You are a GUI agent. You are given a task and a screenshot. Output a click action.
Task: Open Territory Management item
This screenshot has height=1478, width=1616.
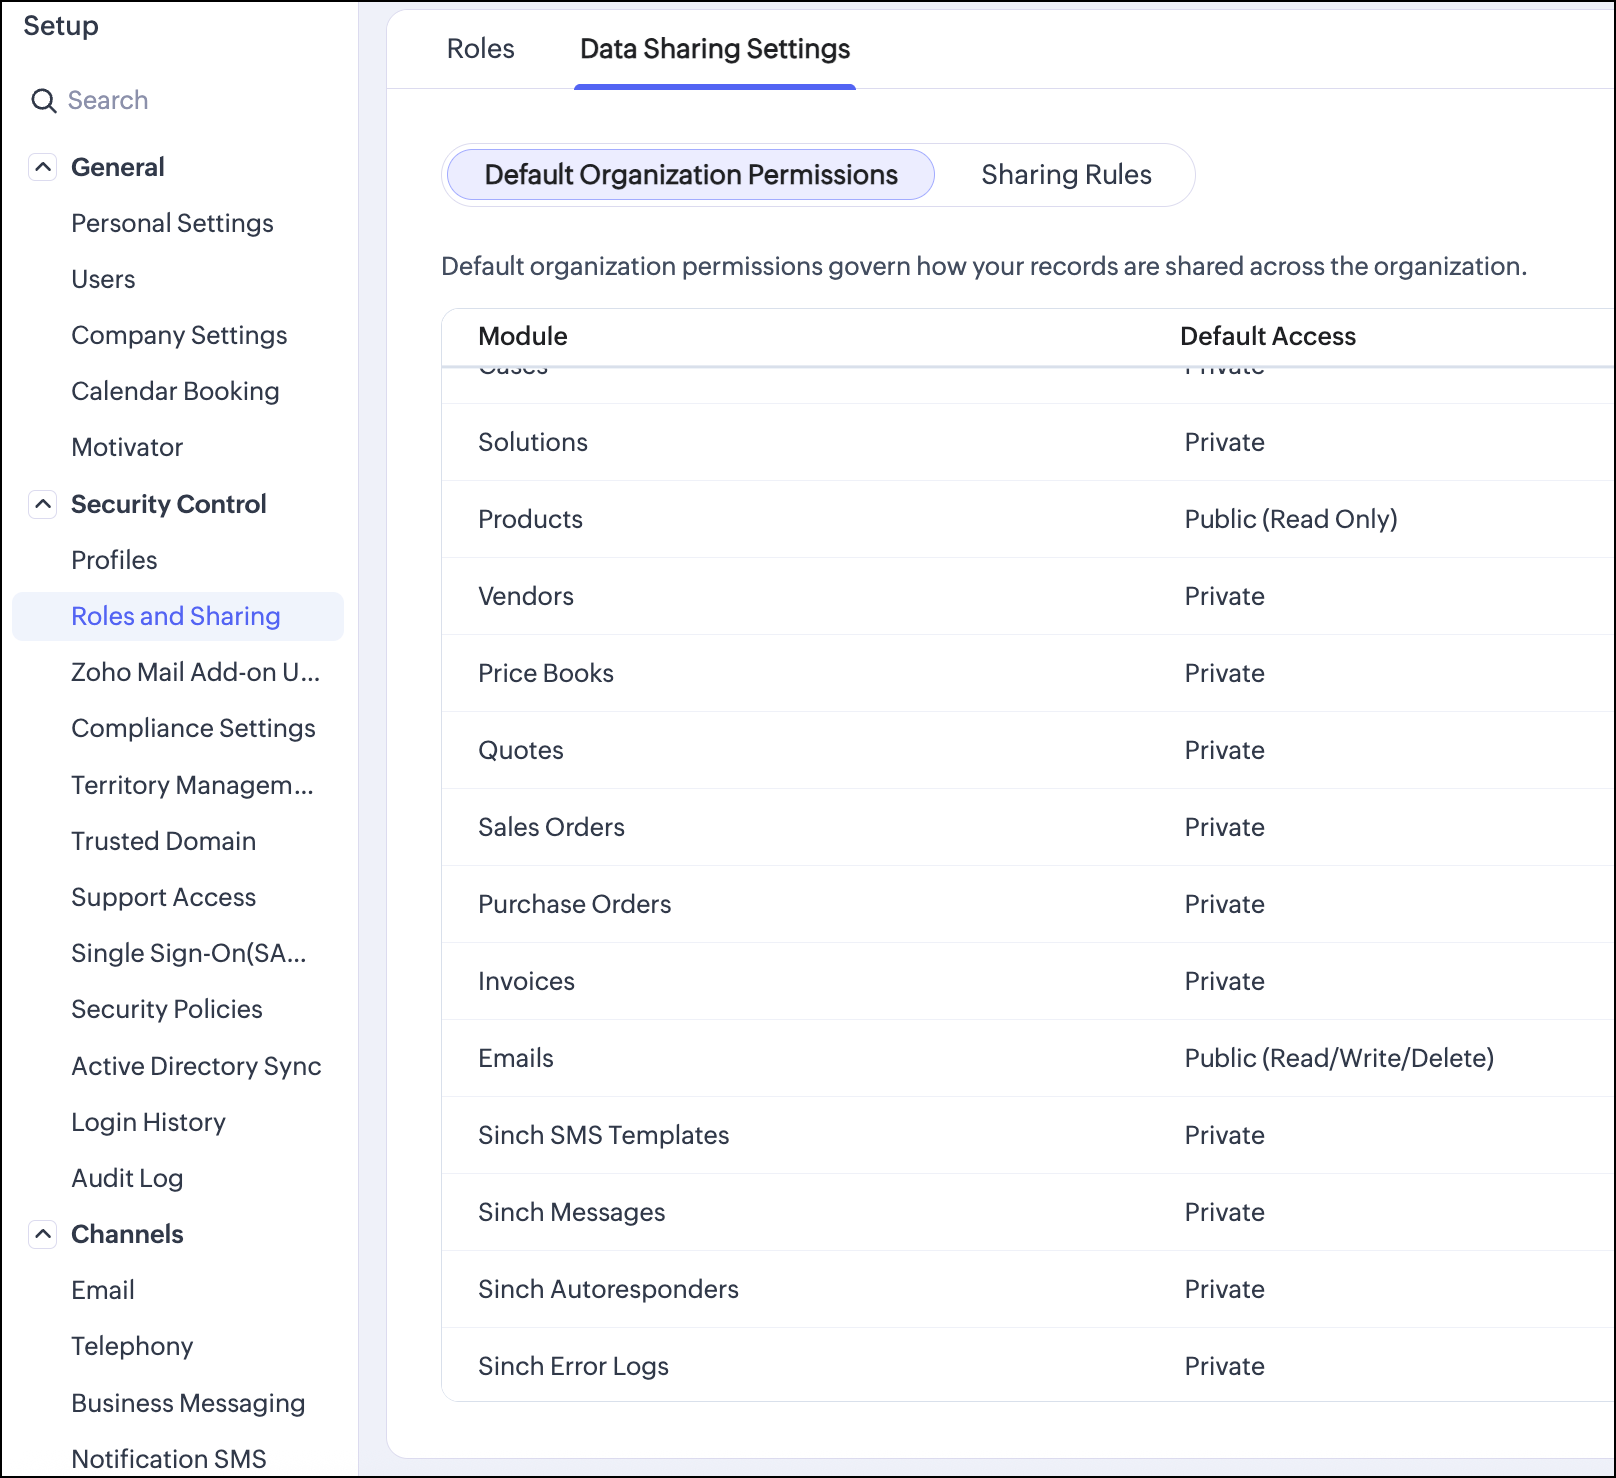tap(192, 785)
